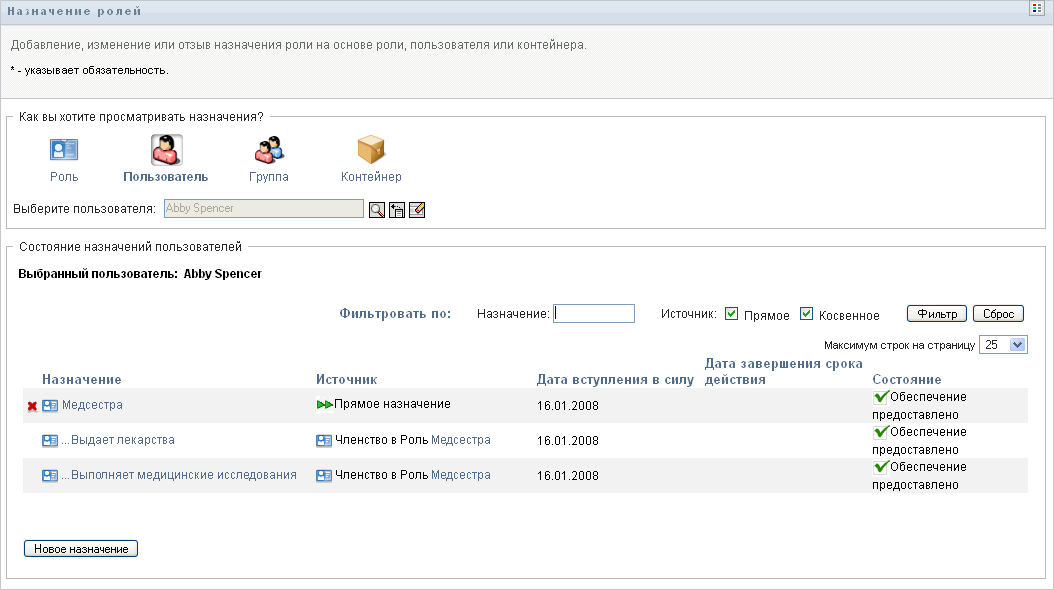The height and width of the screenshot is (590, 1054).
Task: Select the Пользователь view icon
Action: [165, 151]
